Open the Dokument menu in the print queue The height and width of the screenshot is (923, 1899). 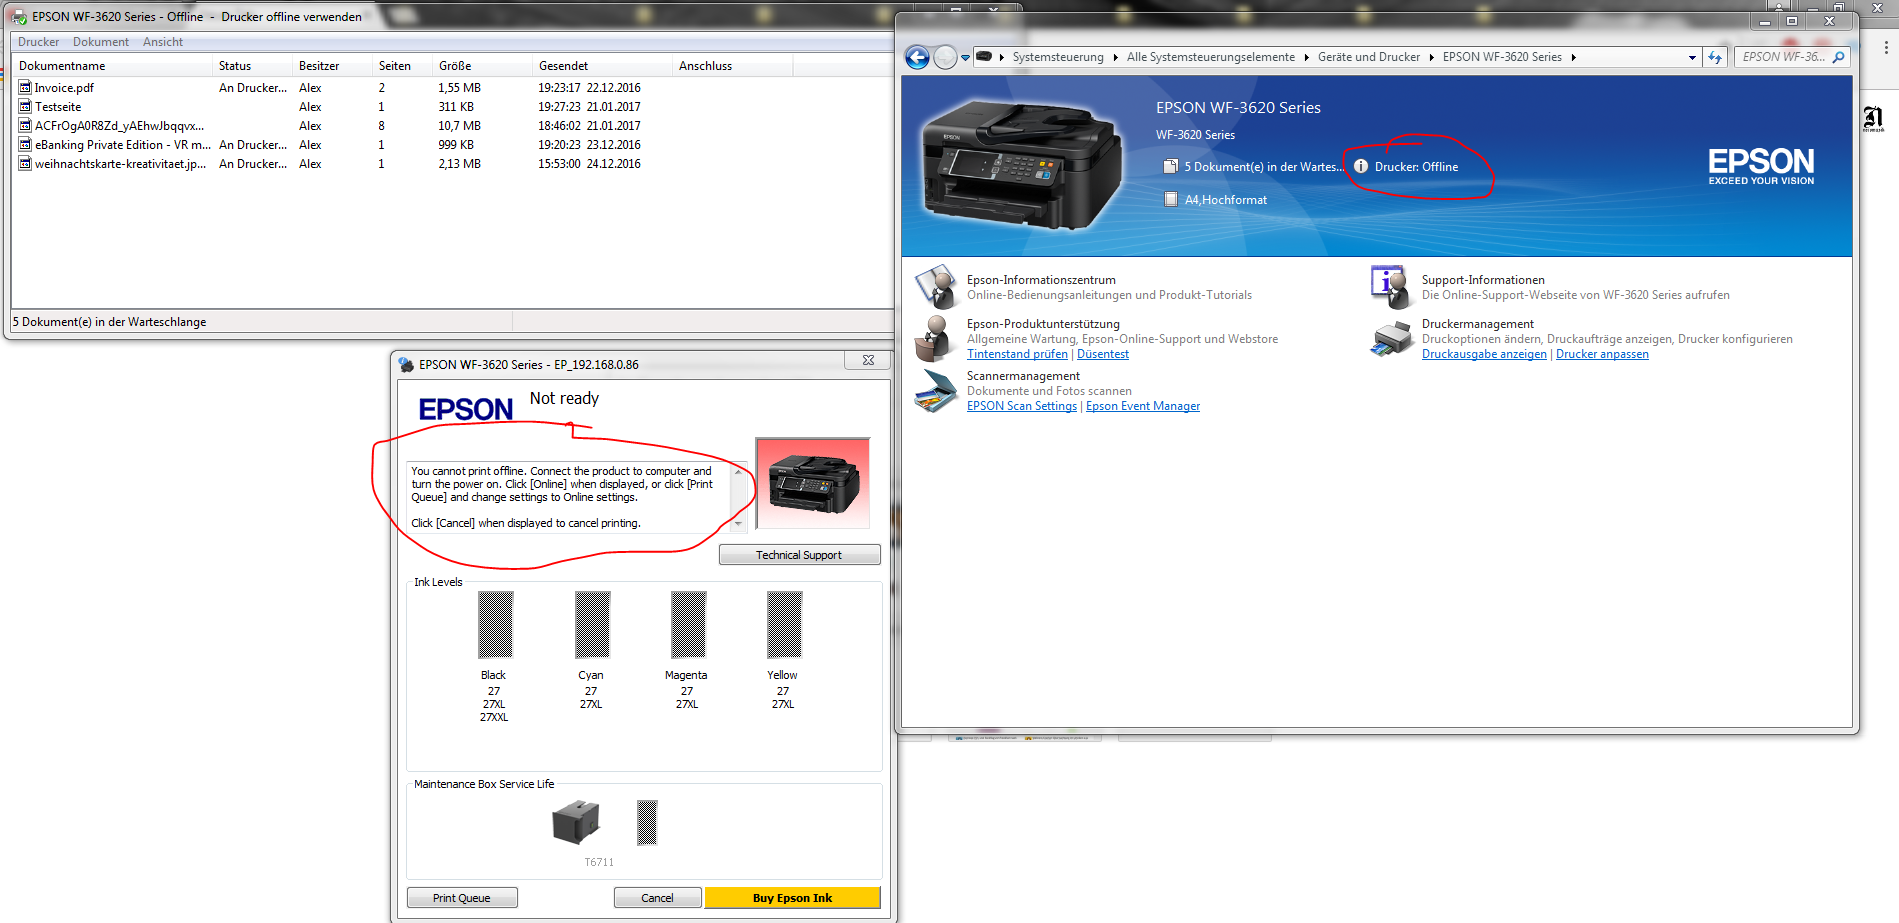pos(101,42)
